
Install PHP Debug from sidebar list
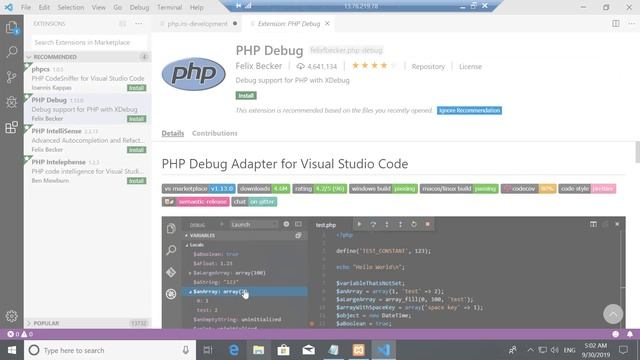[x=136, y=119]
